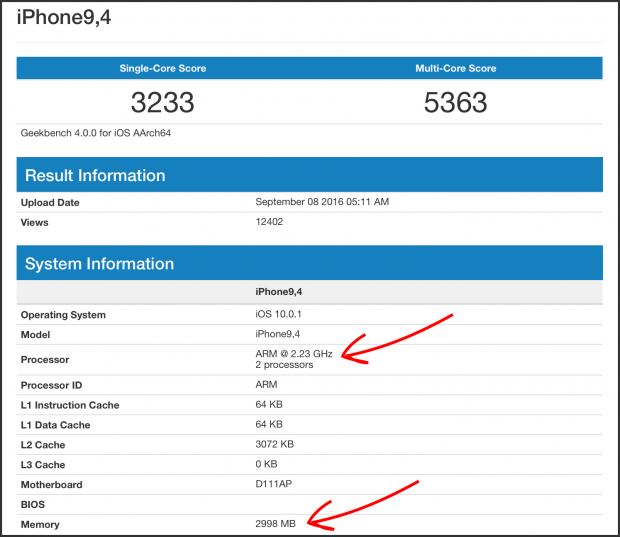The image size is (620, 537).
Task: Click the L2 Cache value 3072 KB
Action: pos(277,445)
